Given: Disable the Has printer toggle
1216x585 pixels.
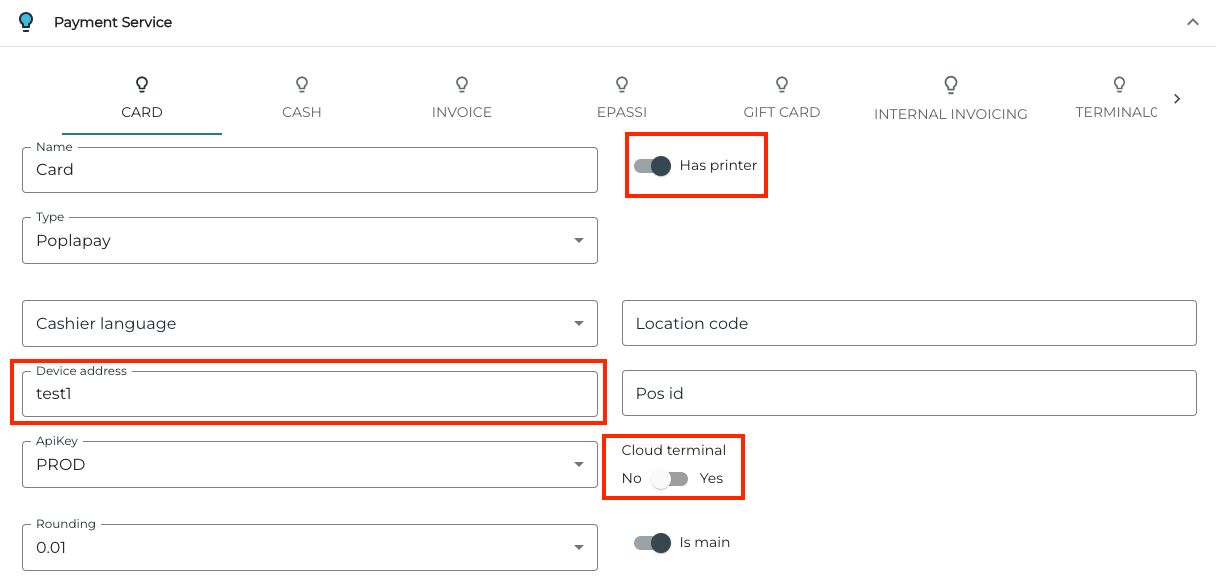Looking at the screenshot, I should [x=652, y=165].
